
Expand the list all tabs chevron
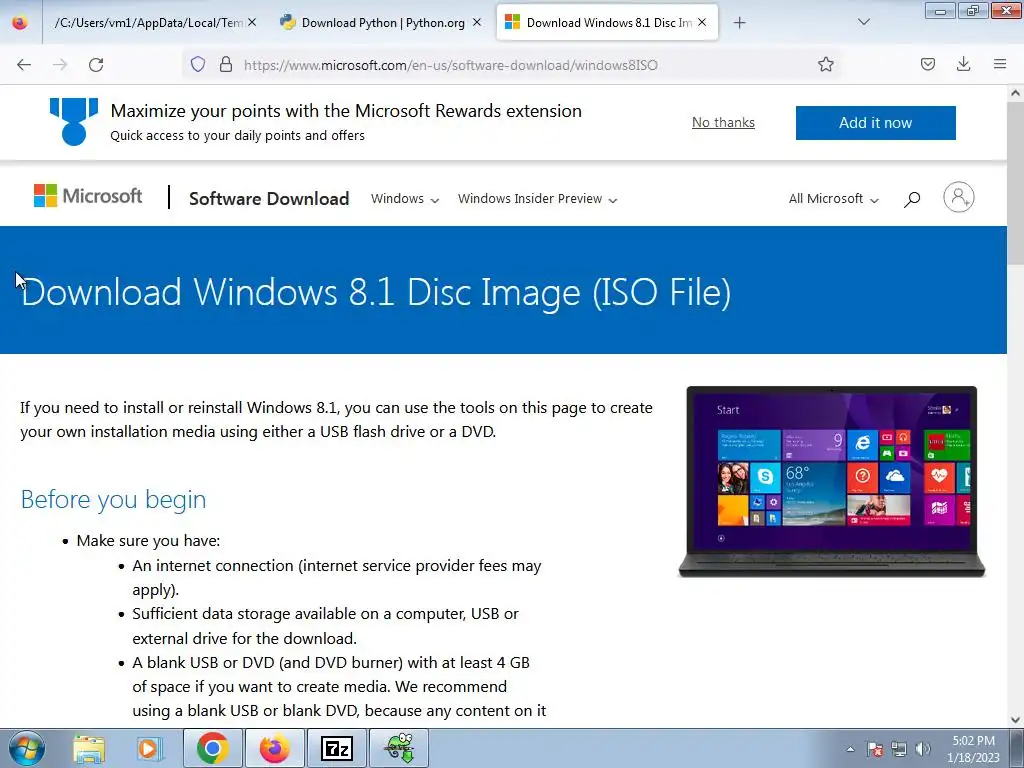coord(863,22)
